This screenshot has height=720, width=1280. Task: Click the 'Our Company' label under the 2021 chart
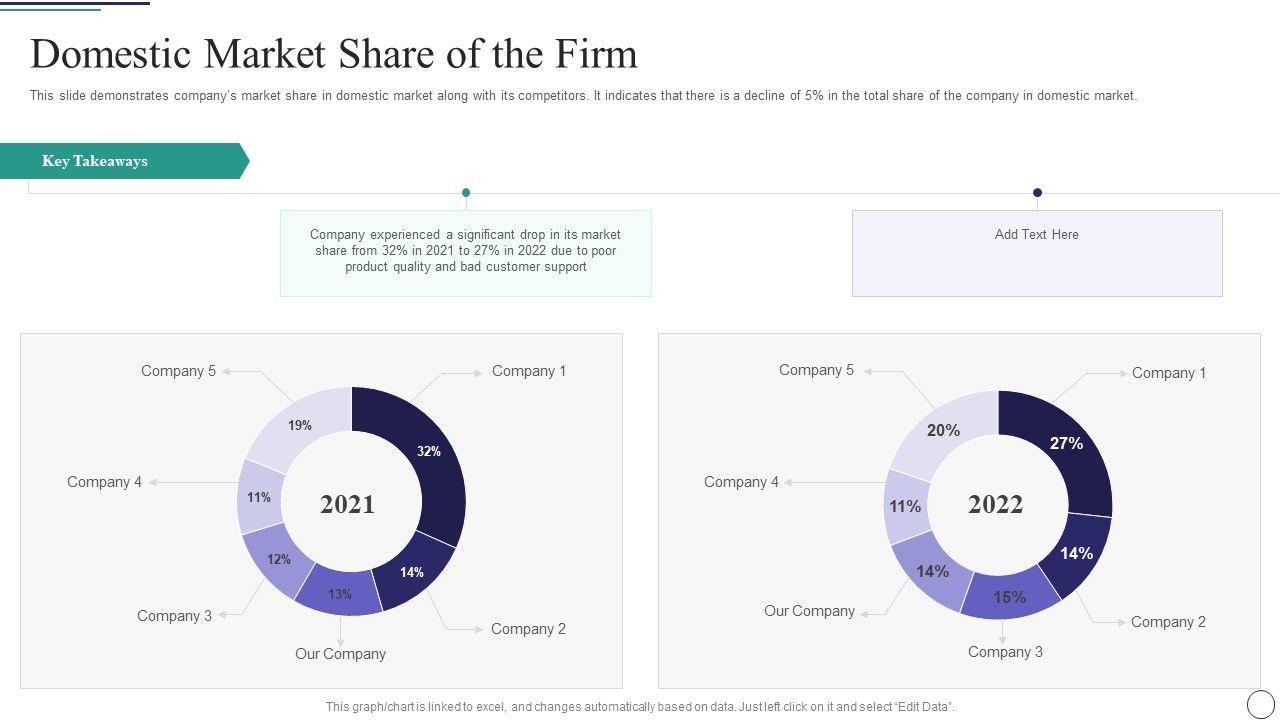click(x=340, y=654)
